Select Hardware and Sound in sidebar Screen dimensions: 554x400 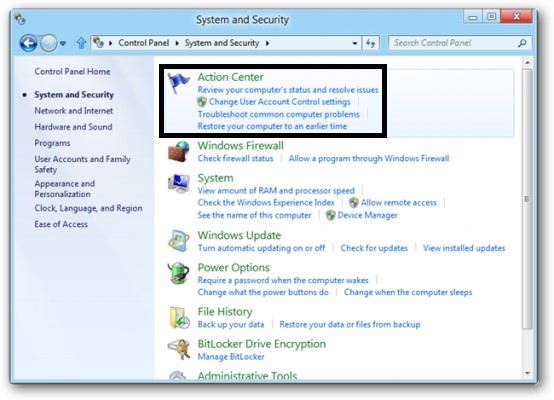tap(73, 127)
